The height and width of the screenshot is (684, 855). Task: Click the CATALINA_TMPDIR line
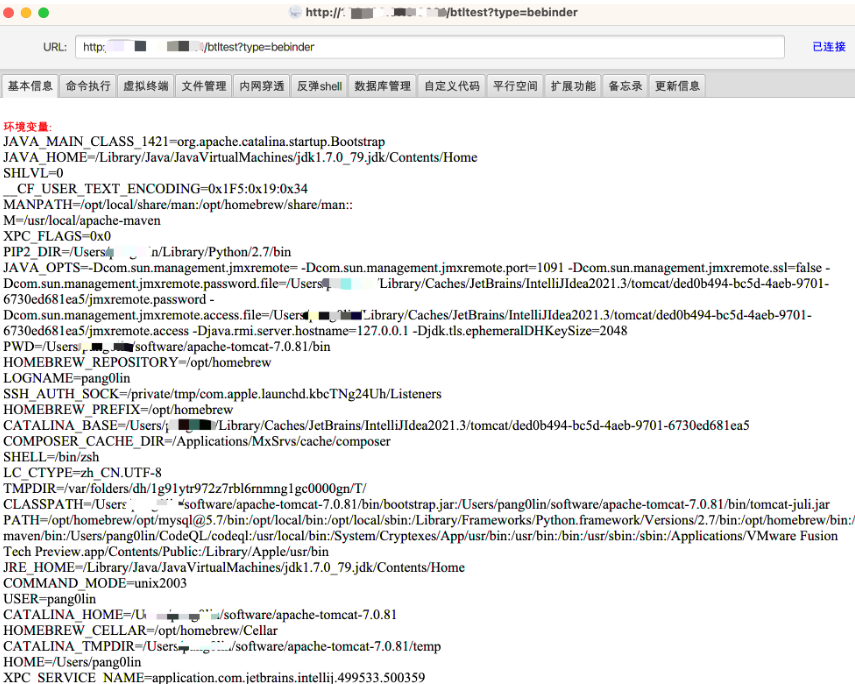pos(222,647)
